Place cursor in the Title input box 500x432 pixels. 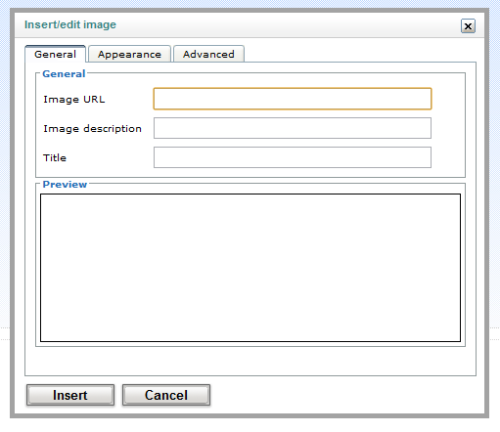[292, 157]
